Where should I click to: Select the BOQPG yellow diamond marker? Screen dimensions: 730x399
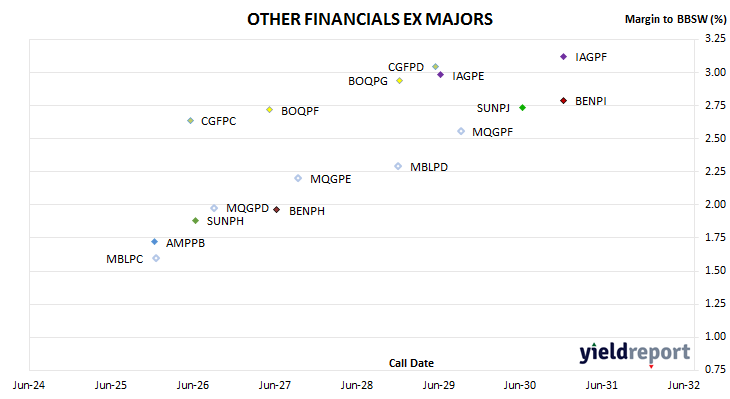click(x=399, y=81)
